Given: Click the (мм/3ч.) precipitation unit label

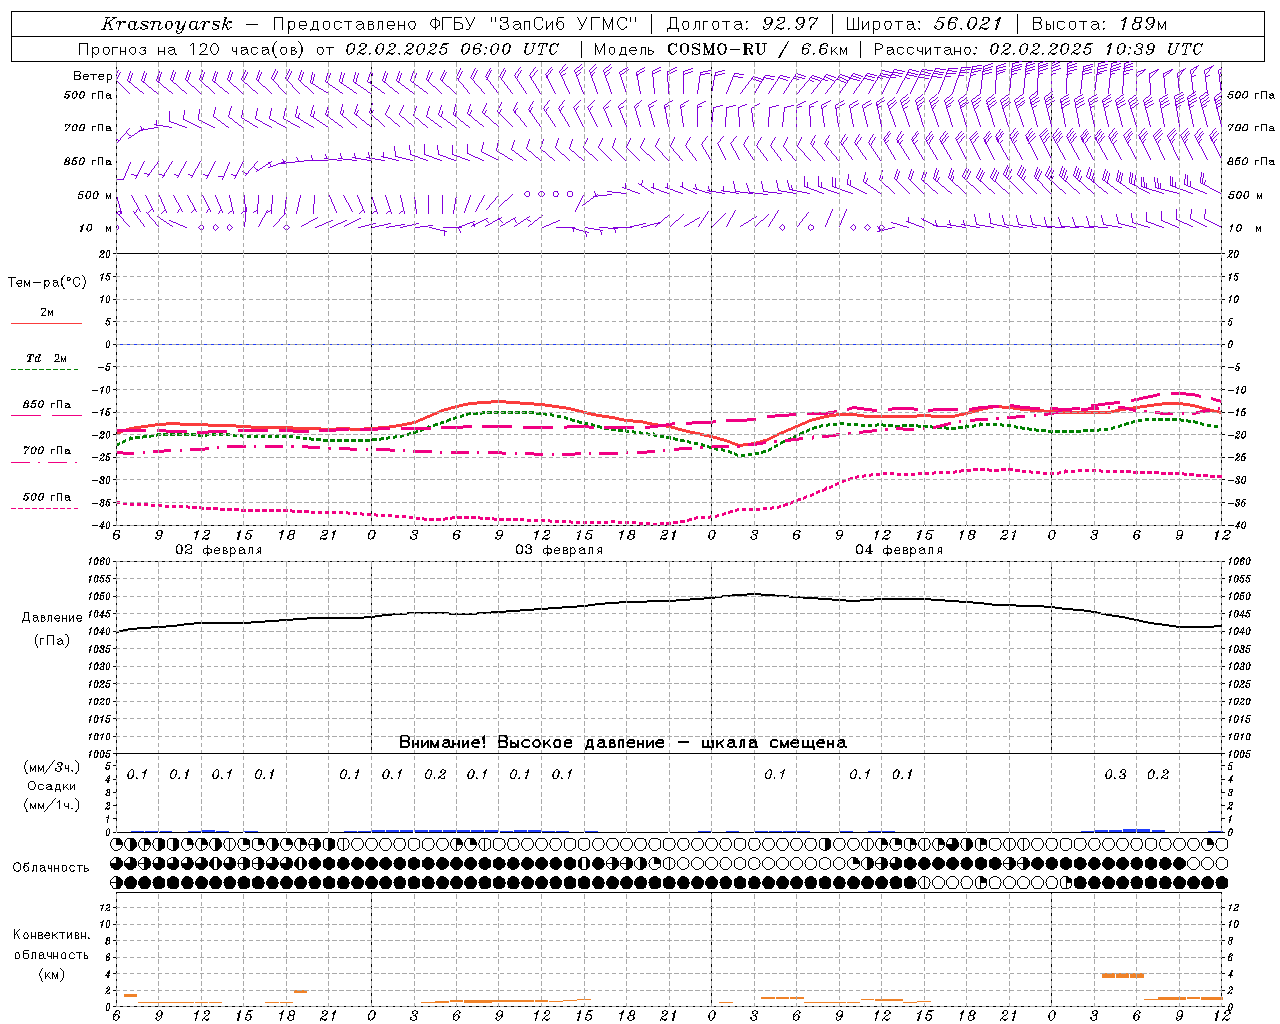Looking at the screenshot, I should [52, 767].
